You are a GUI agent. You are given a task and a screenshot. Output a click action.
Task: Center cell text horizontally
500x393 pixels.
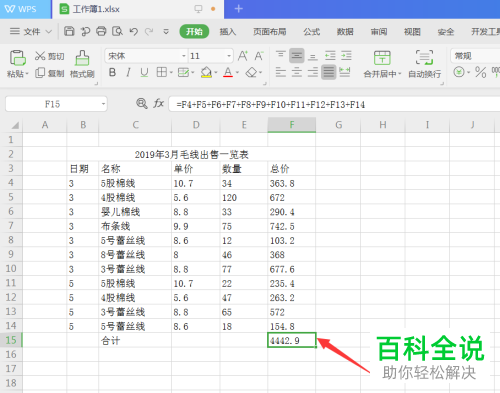click(297, 72)
